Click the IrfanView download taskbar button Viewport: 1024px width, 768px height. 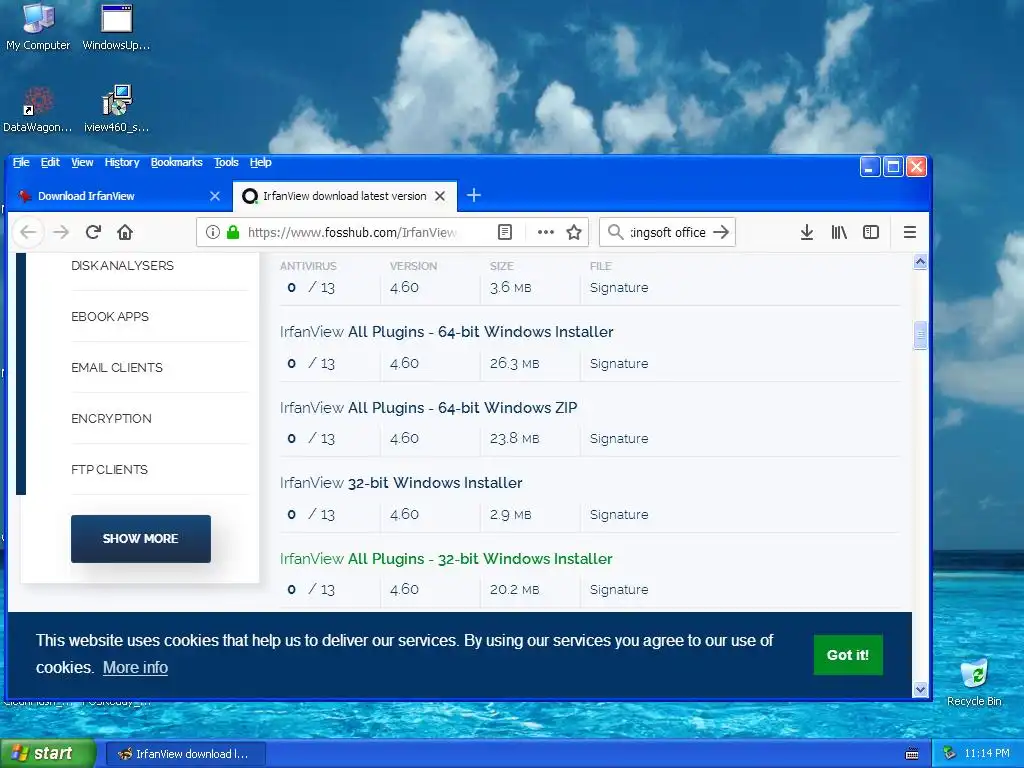point(185,754)
